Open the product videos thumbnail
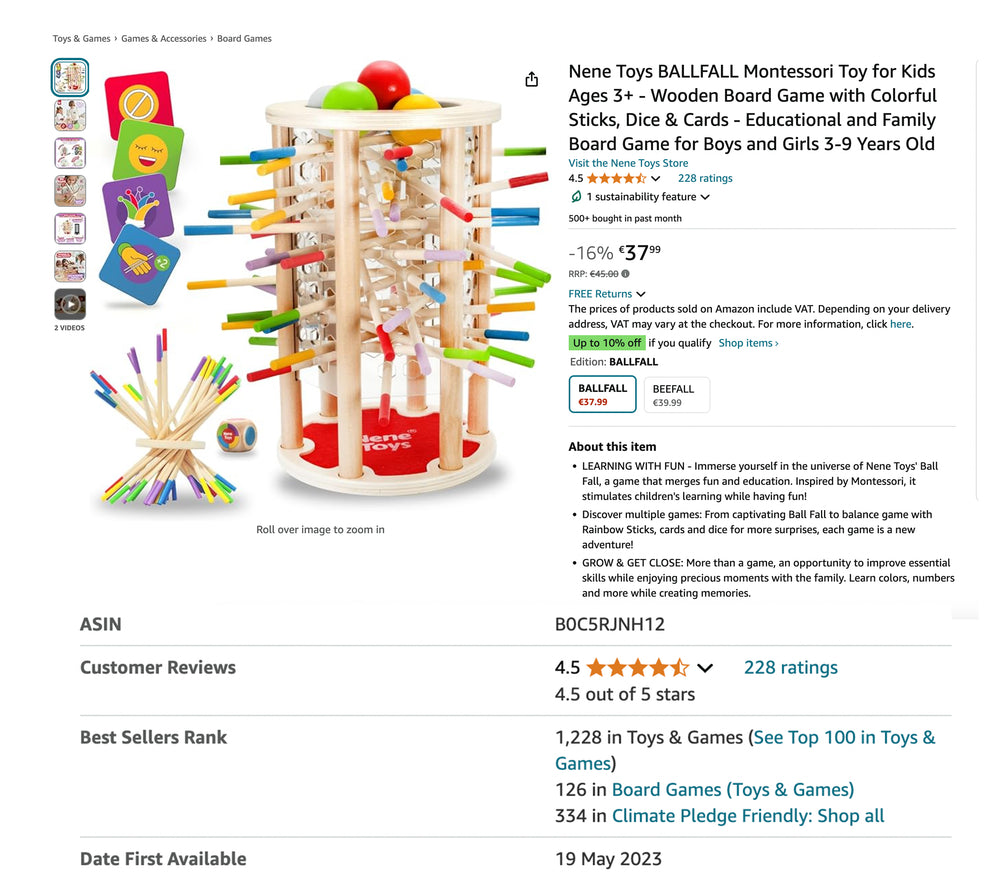This screenshot has height=890, width=1000. point(70,304)
